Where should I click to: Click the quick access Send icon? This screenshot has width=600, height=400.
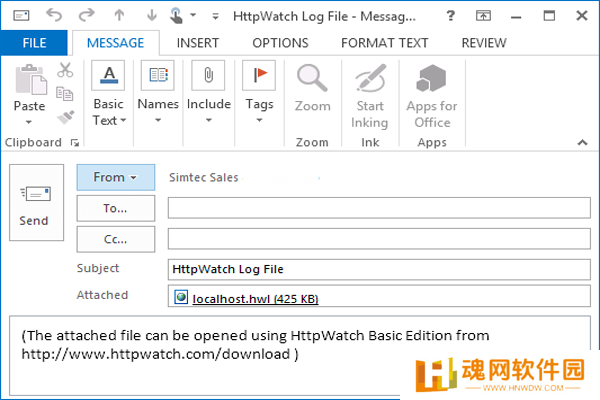[x=21, y=16]
